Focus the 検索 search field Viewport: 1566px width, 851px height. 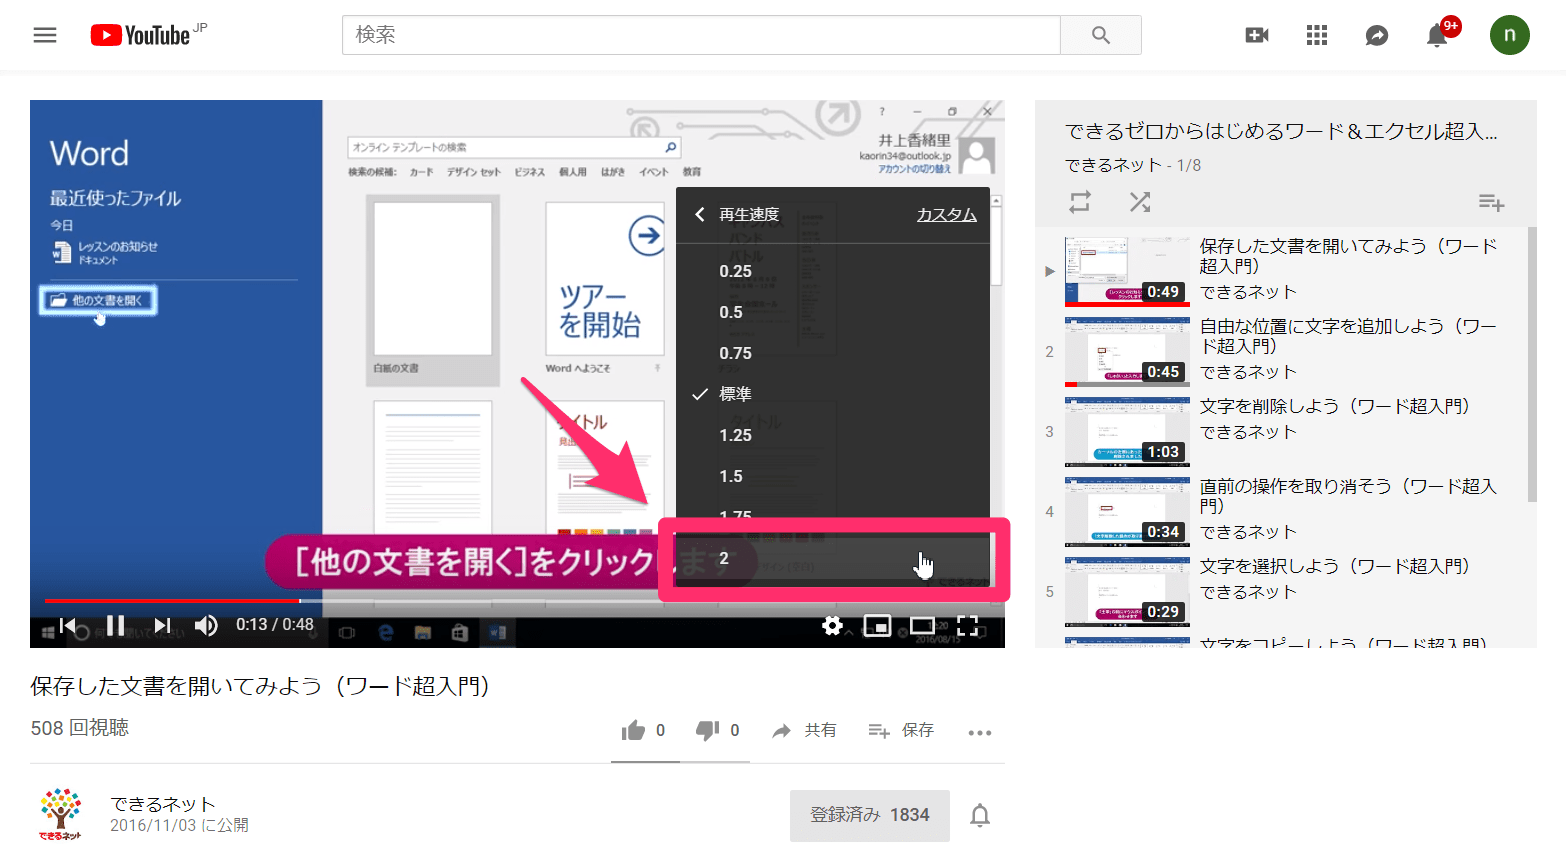click(x=701, y=35)
